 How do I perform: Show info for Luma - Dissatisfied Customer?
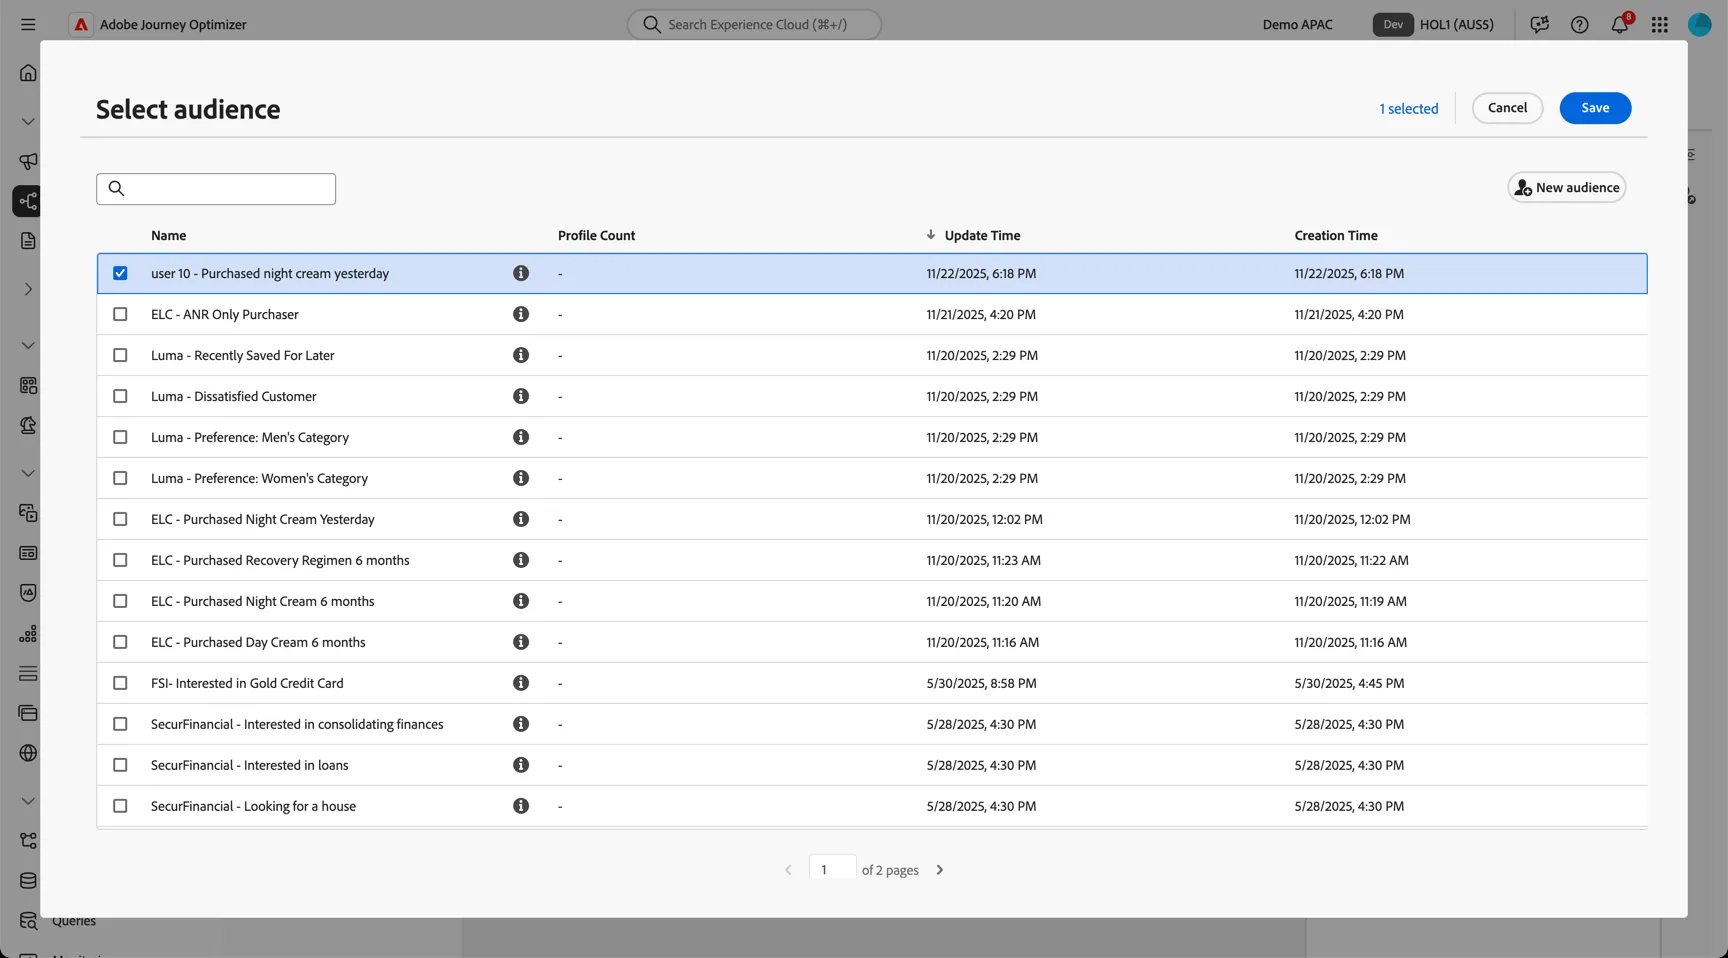coord(520,396)
